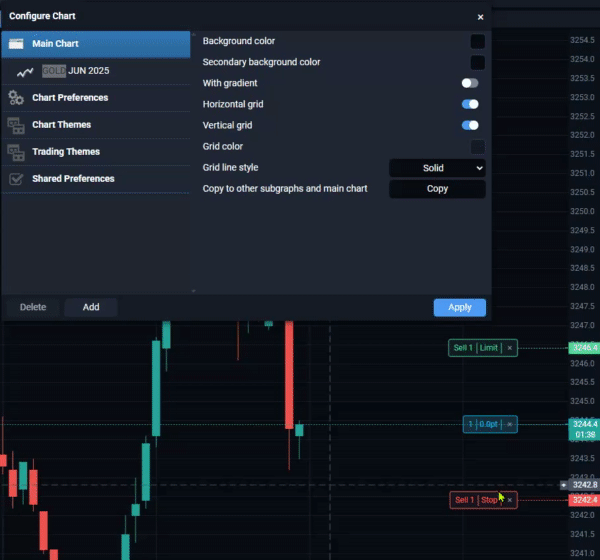Click the GOLD JUN 2025 line chart icon

tap(25, 72)
